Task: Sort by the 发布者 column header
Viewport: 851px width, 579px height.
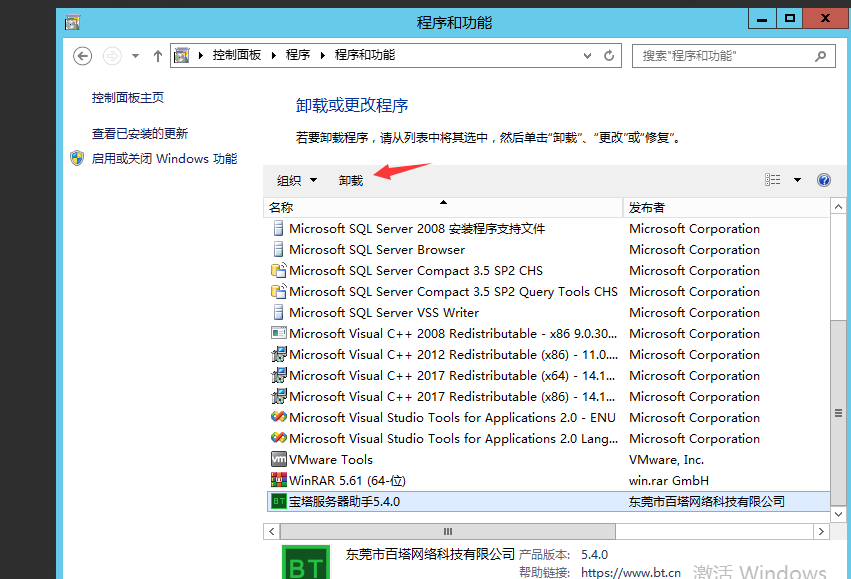Action: pos(726,207)
